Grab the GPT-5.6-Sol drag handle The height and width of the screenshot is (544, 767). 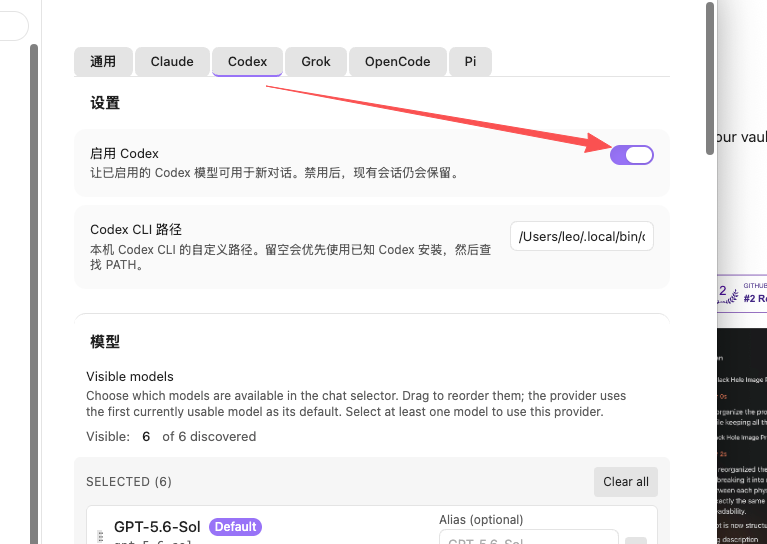pos(100,536)
